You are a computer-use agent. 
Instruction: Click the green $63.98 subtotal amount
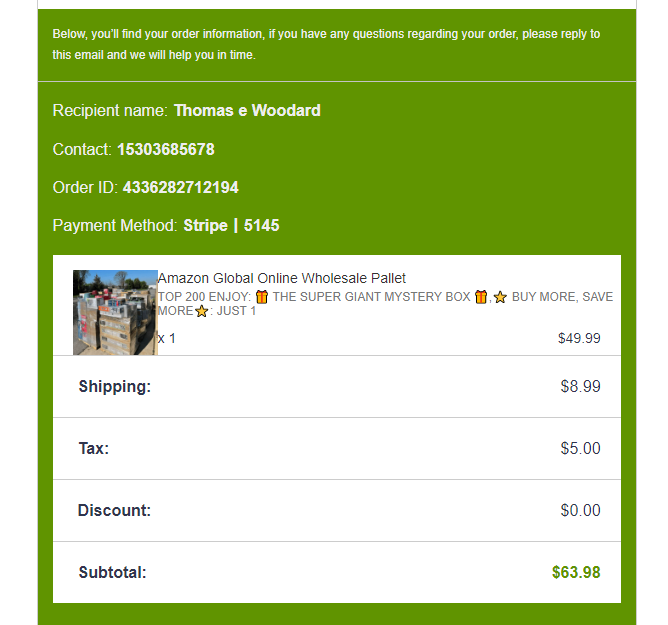tap(576, 572)
